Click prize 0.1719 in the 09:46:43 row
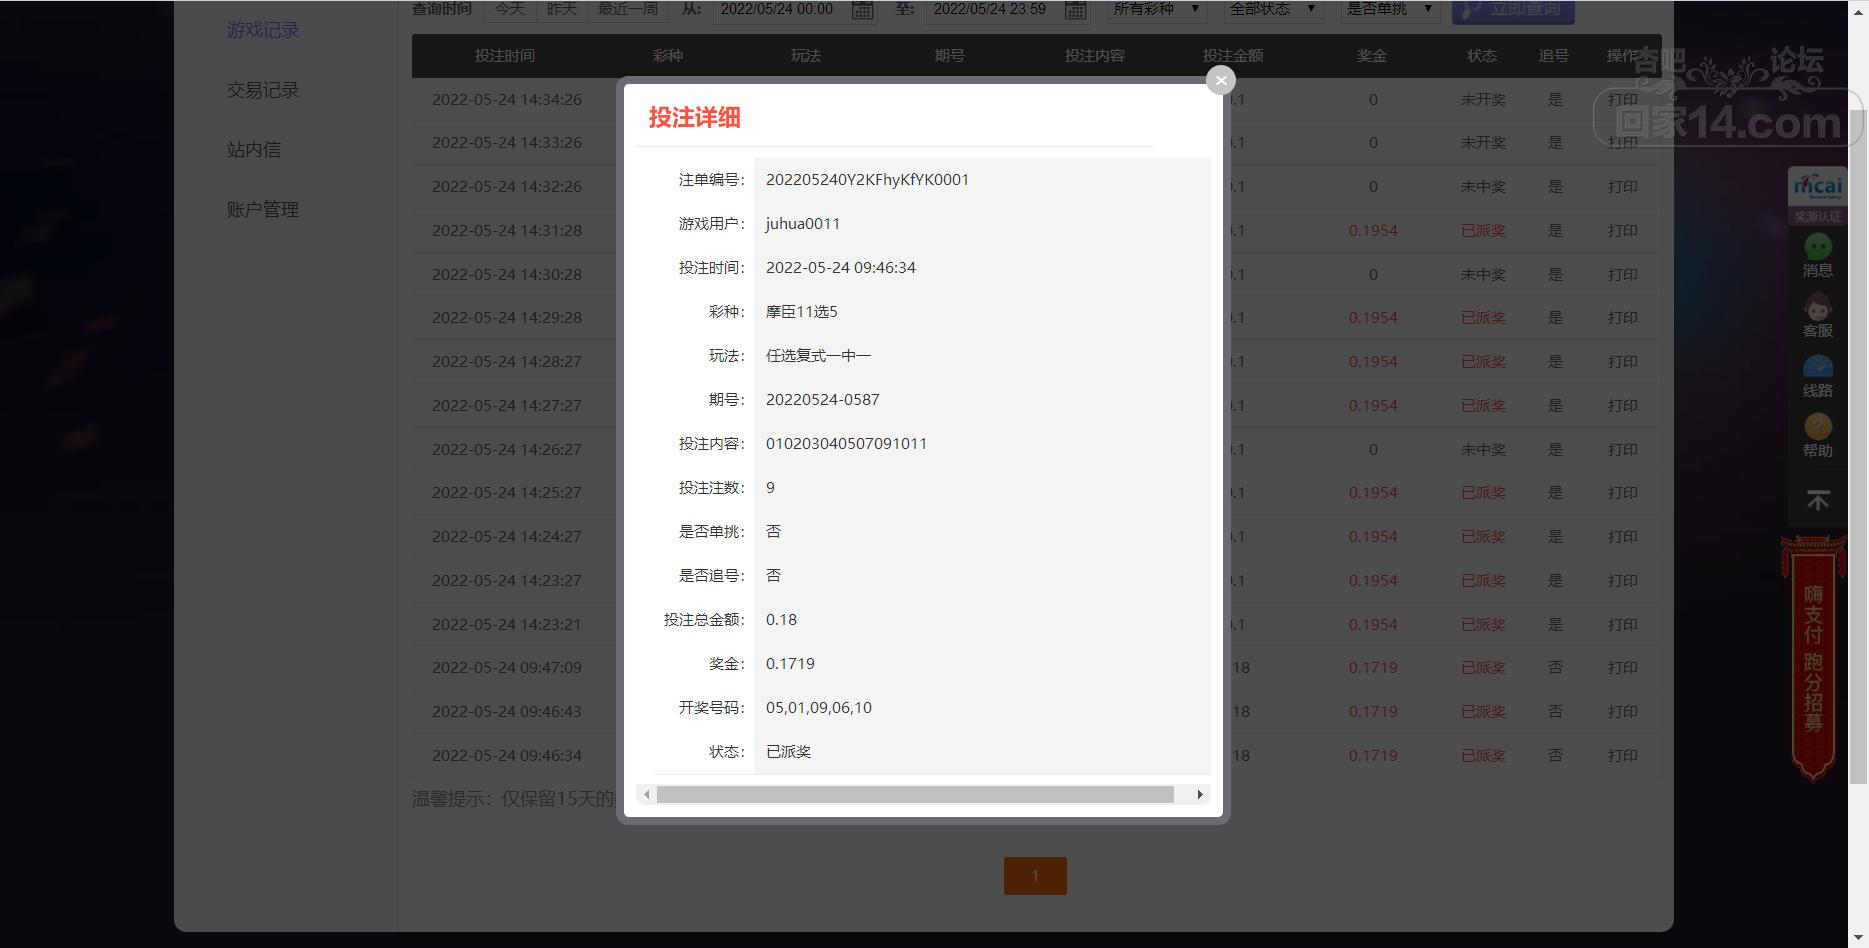 tap(1373, 712)
